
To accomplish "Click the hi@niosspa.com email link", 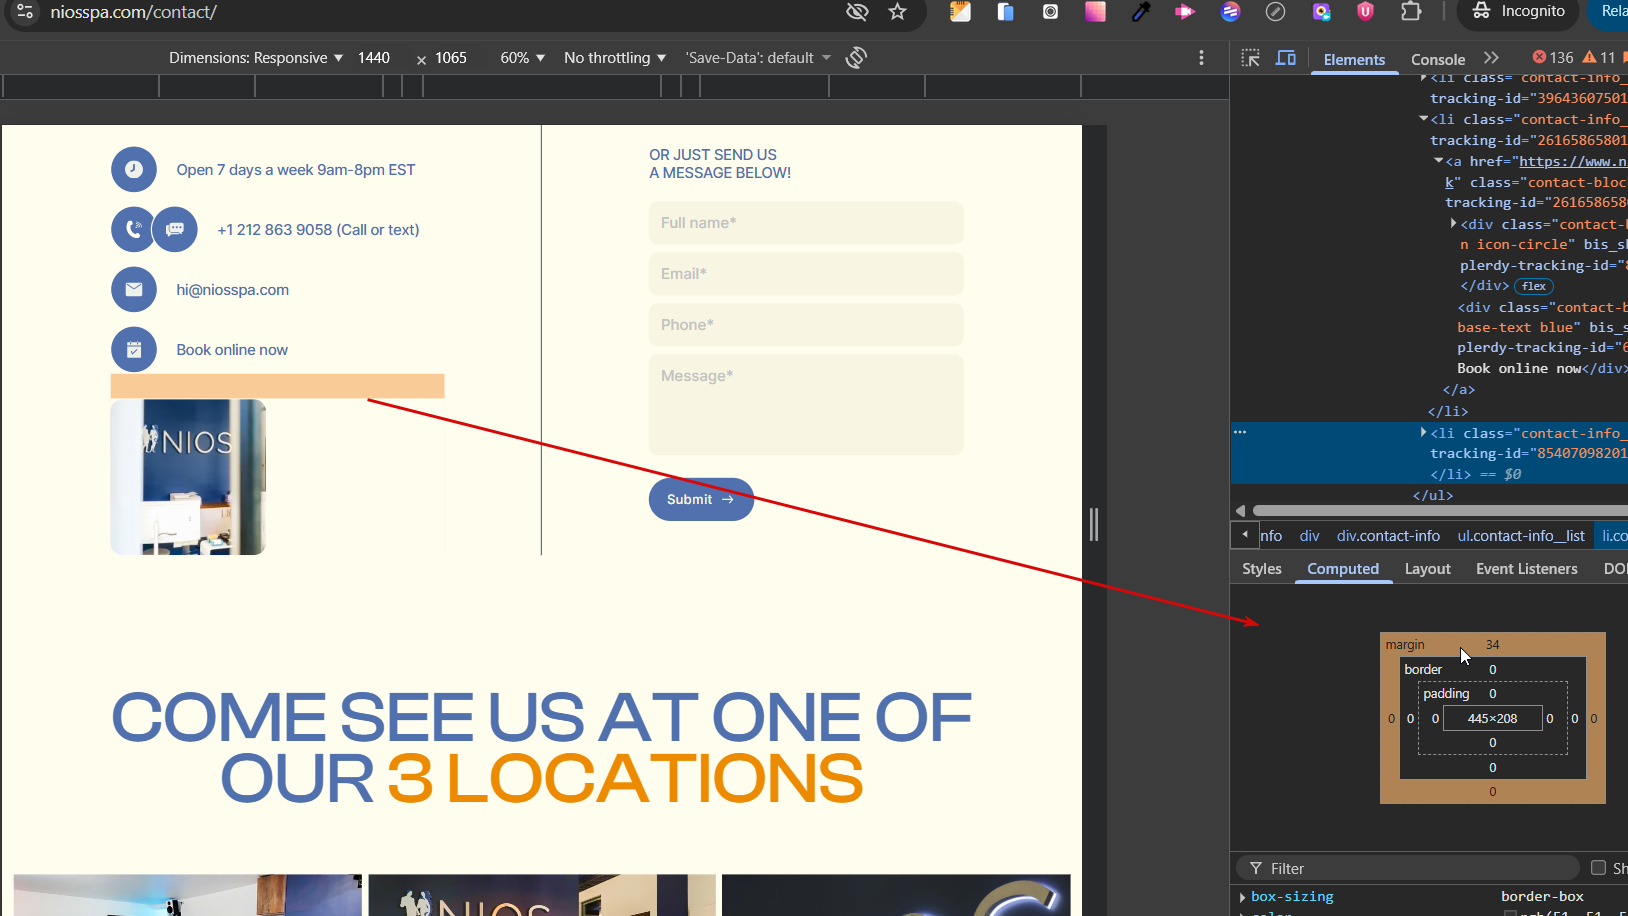I will tap(232, 290).
